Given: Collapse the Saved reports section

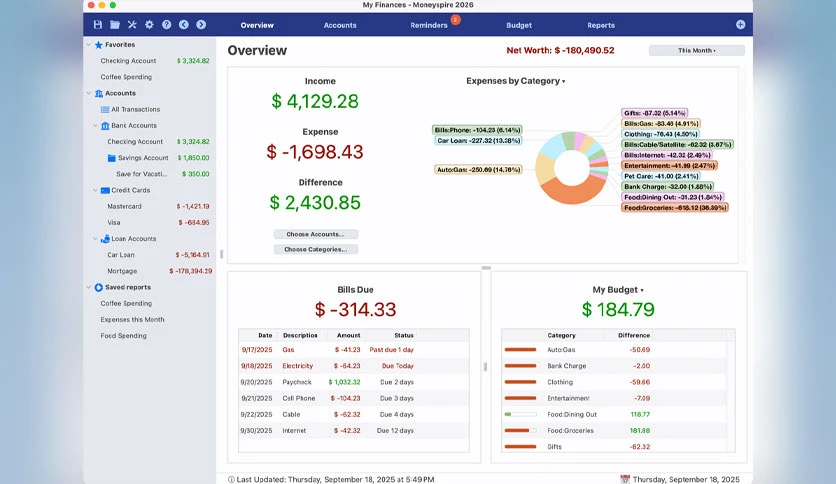Looking at the screenshot, I should coord(89,287).
